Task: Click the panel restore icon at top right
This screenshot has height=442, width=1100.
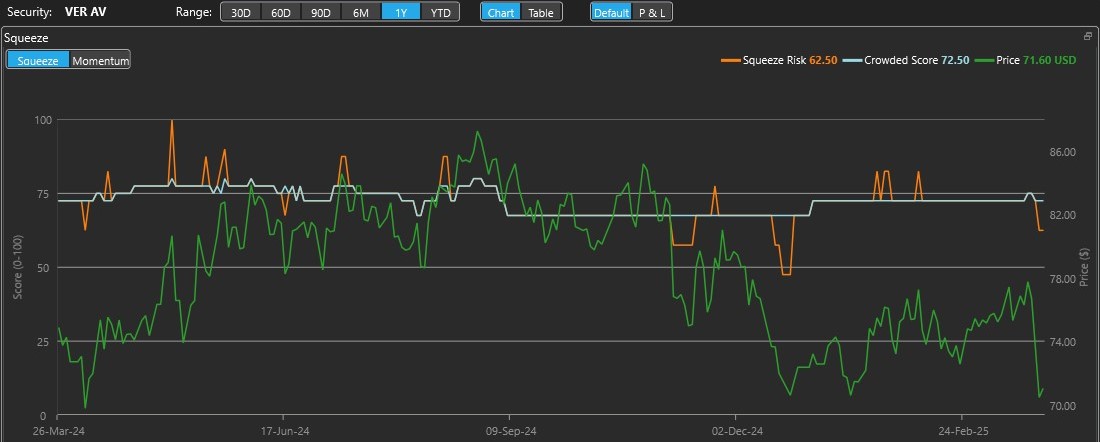Action: coord(1088,36)
